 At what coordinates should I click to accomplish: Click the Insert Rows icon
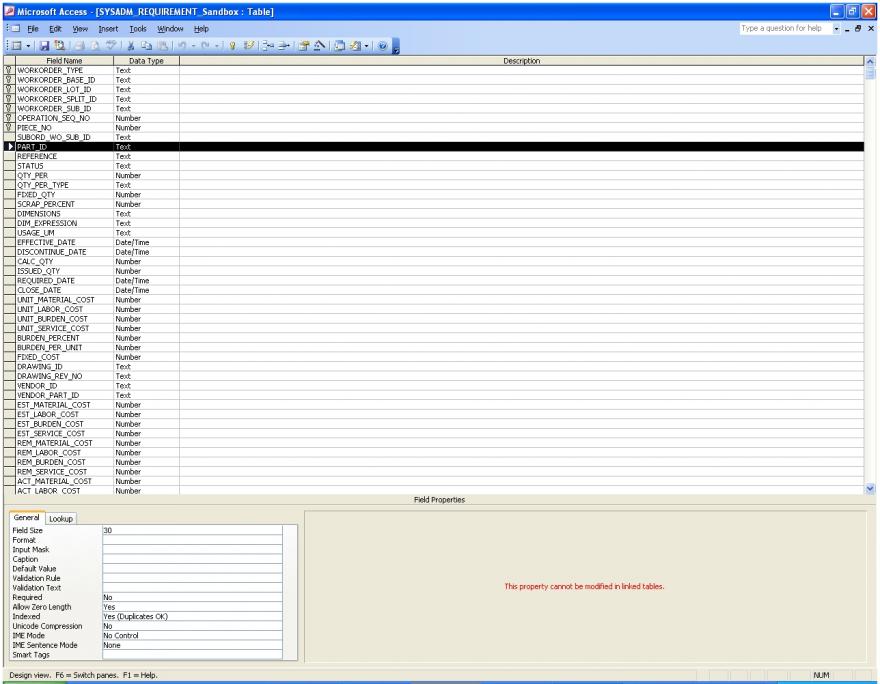(x=268, y=46)
